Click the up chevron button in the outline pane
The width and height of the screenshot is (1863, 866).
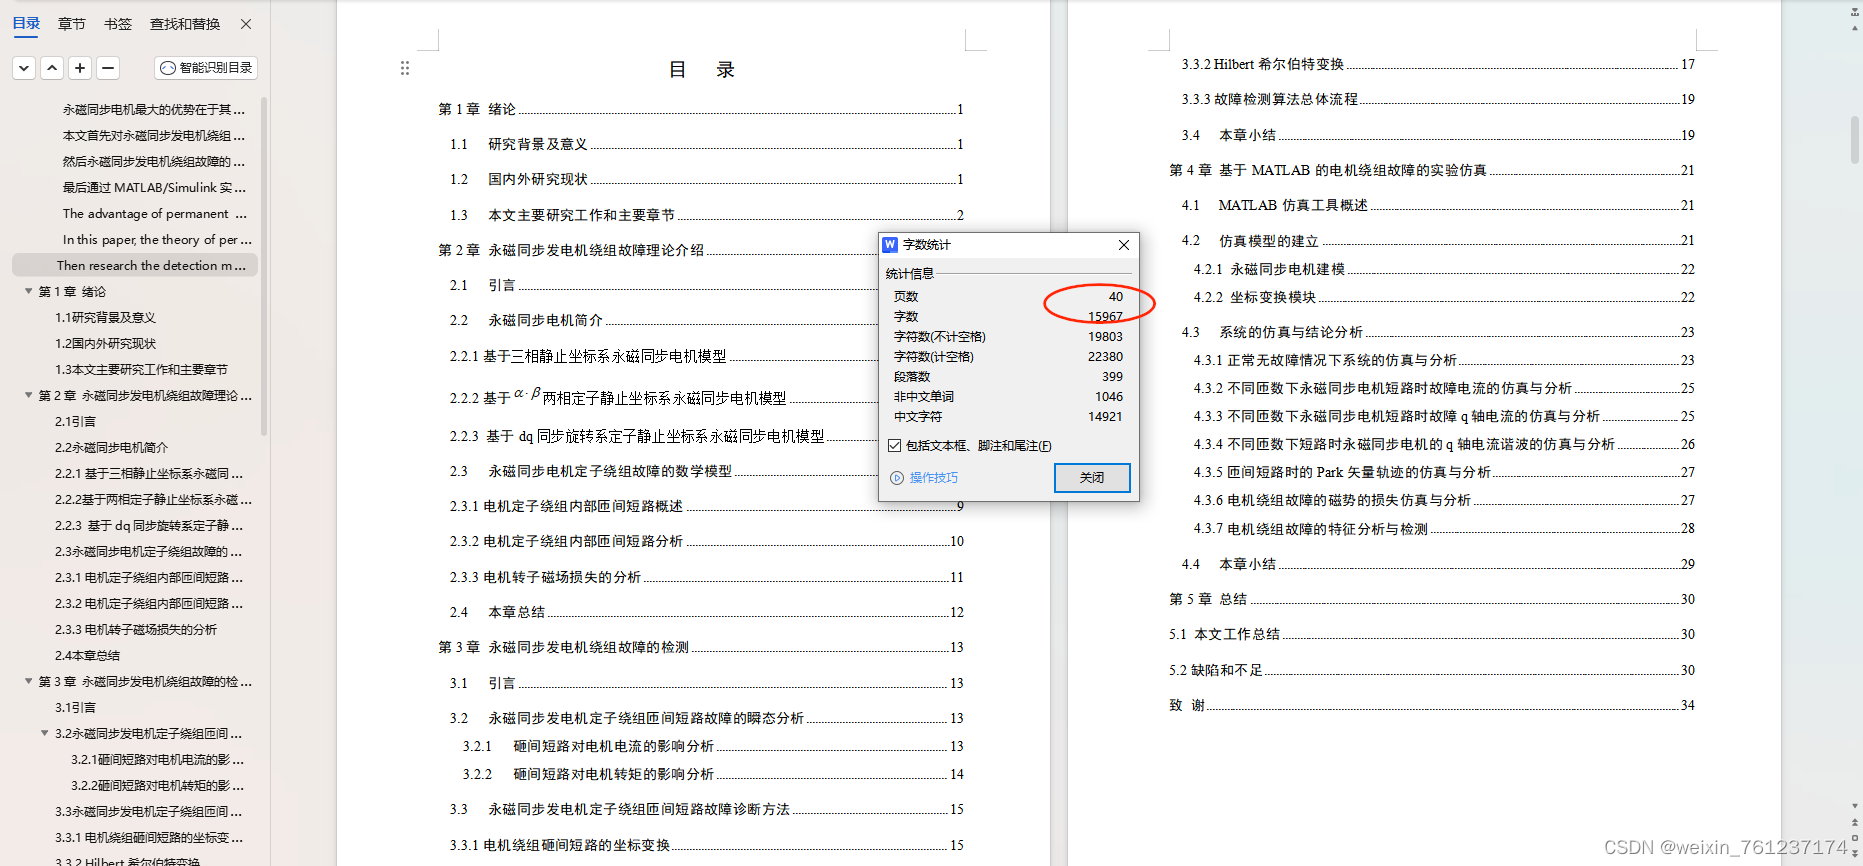[x=52, y=68]
